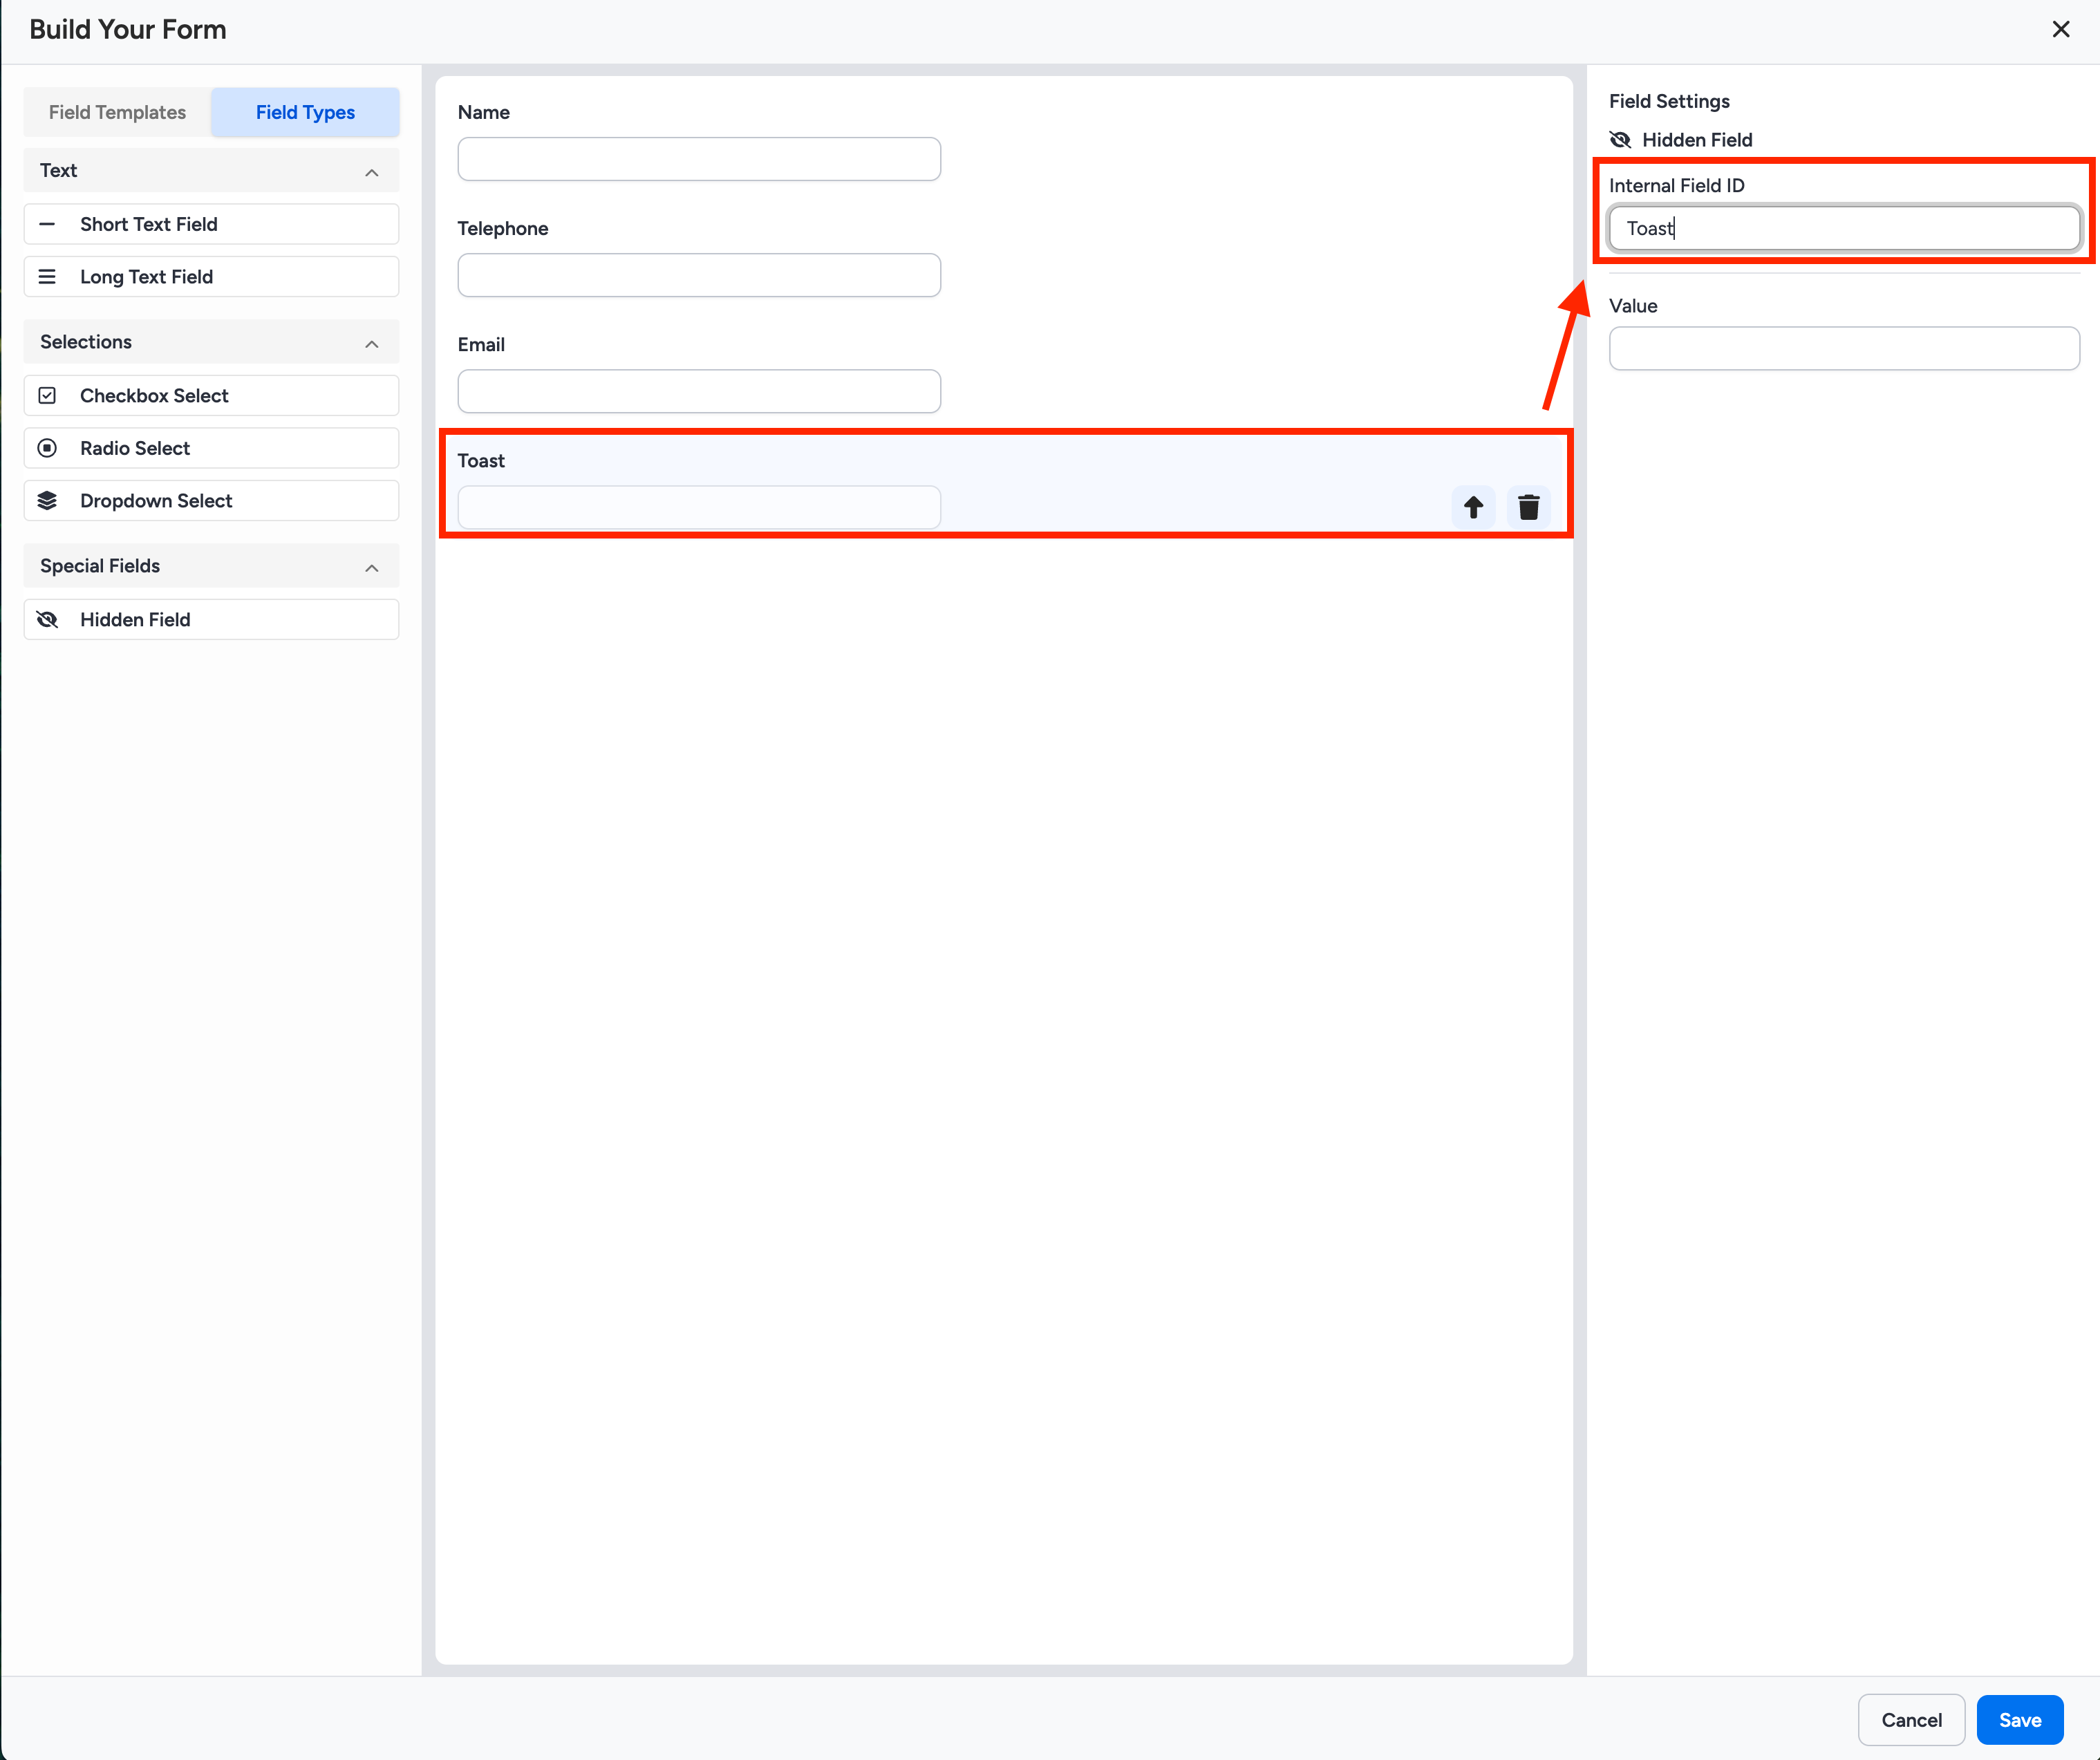Screen dimensions: 2100x1760
Task: Click the Email field label
Action: tap(481, 344)
